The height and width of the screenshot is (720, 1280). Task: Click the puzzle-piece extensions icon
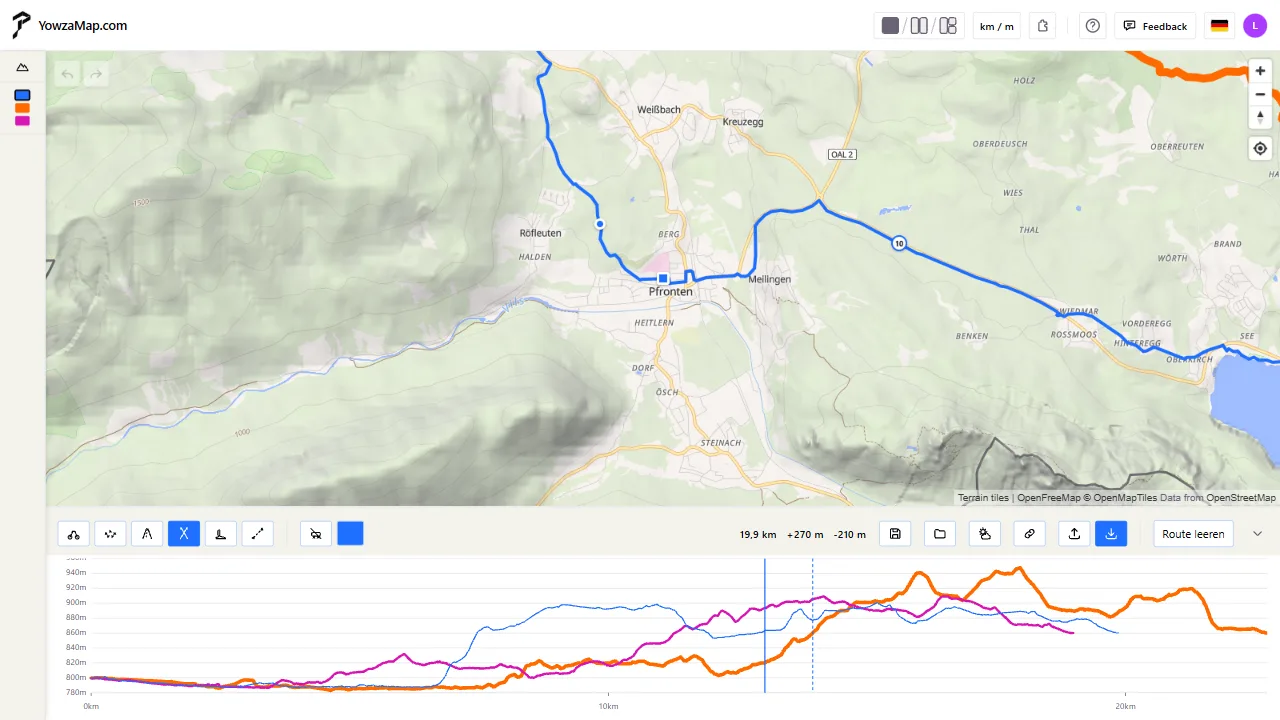click(x=1042, y=26)
